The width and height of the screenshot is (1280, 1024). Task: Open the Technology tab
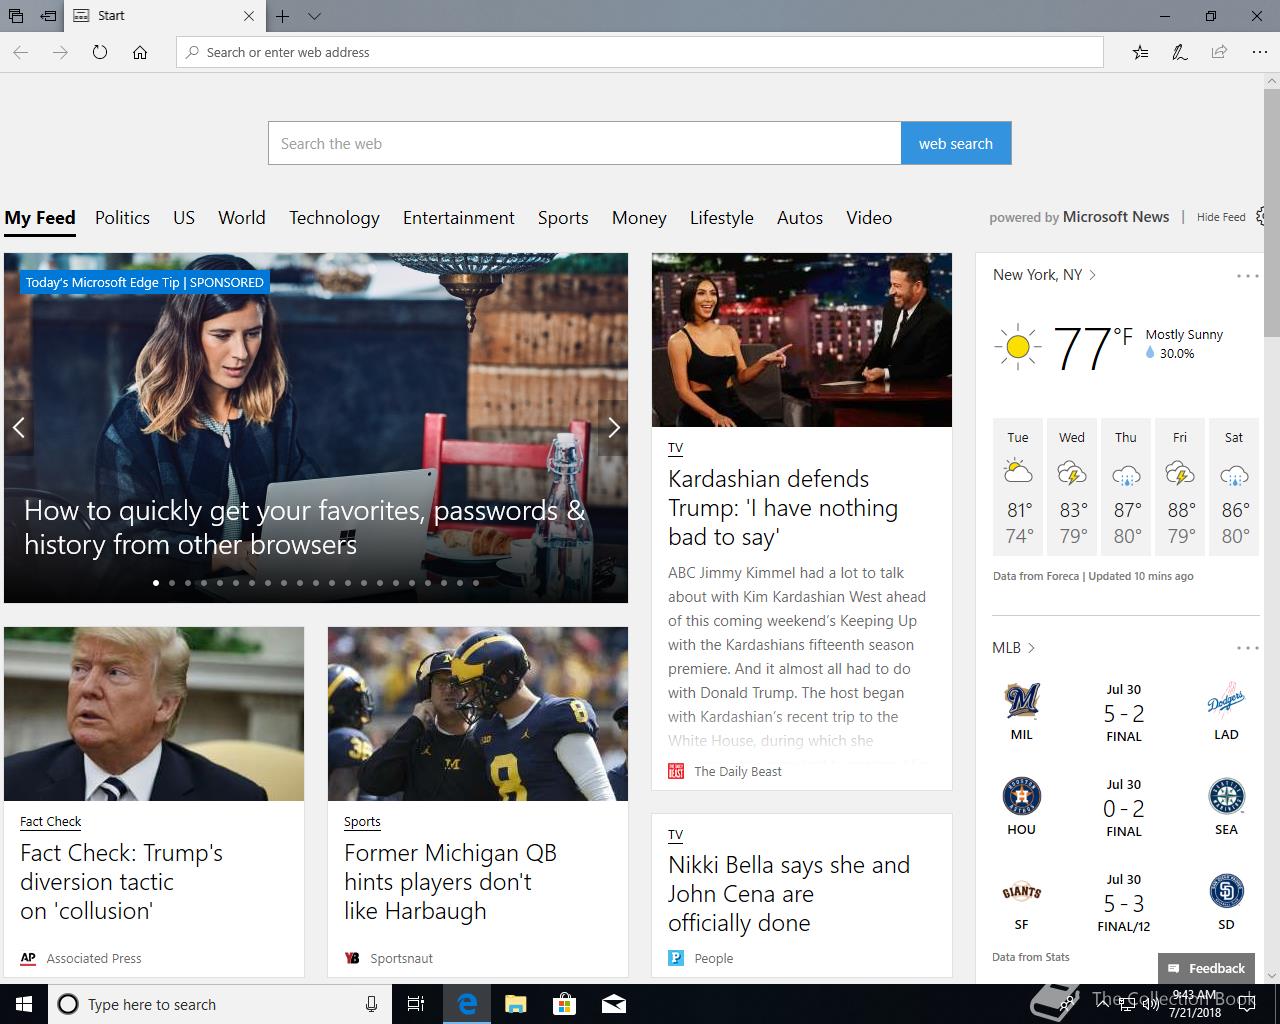point(334,218)
